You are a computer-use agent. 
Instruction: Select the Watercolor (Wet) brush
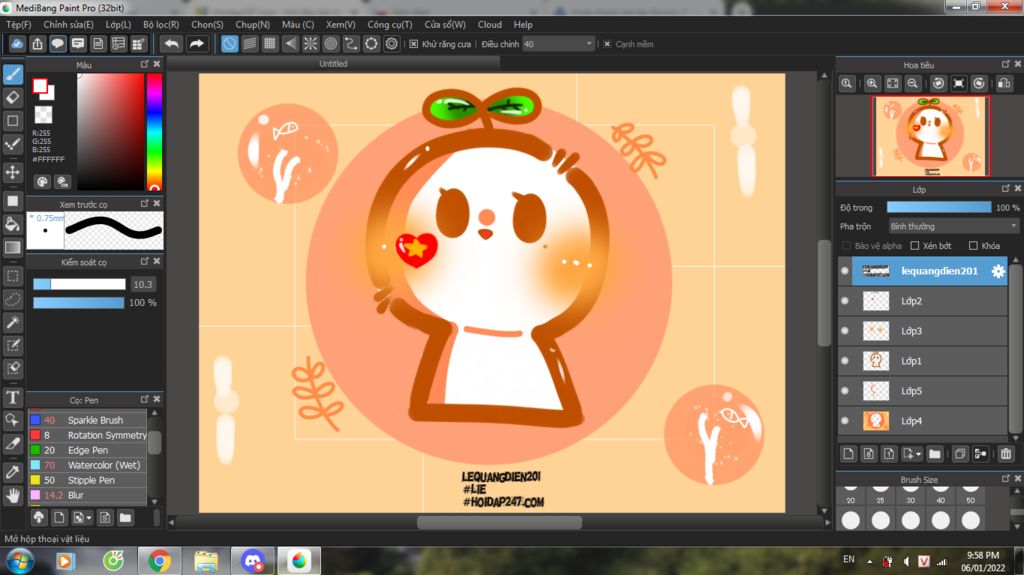tap(88, 465)
